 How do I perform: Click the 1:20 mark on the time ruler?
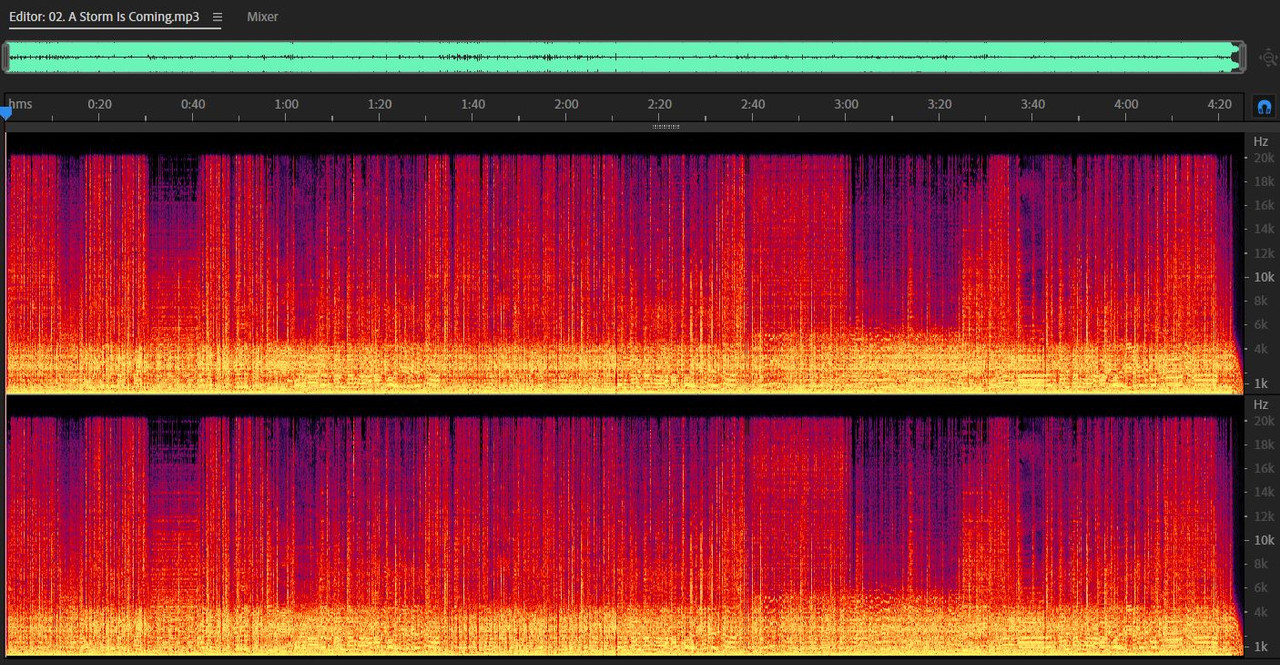click(380, 104)
